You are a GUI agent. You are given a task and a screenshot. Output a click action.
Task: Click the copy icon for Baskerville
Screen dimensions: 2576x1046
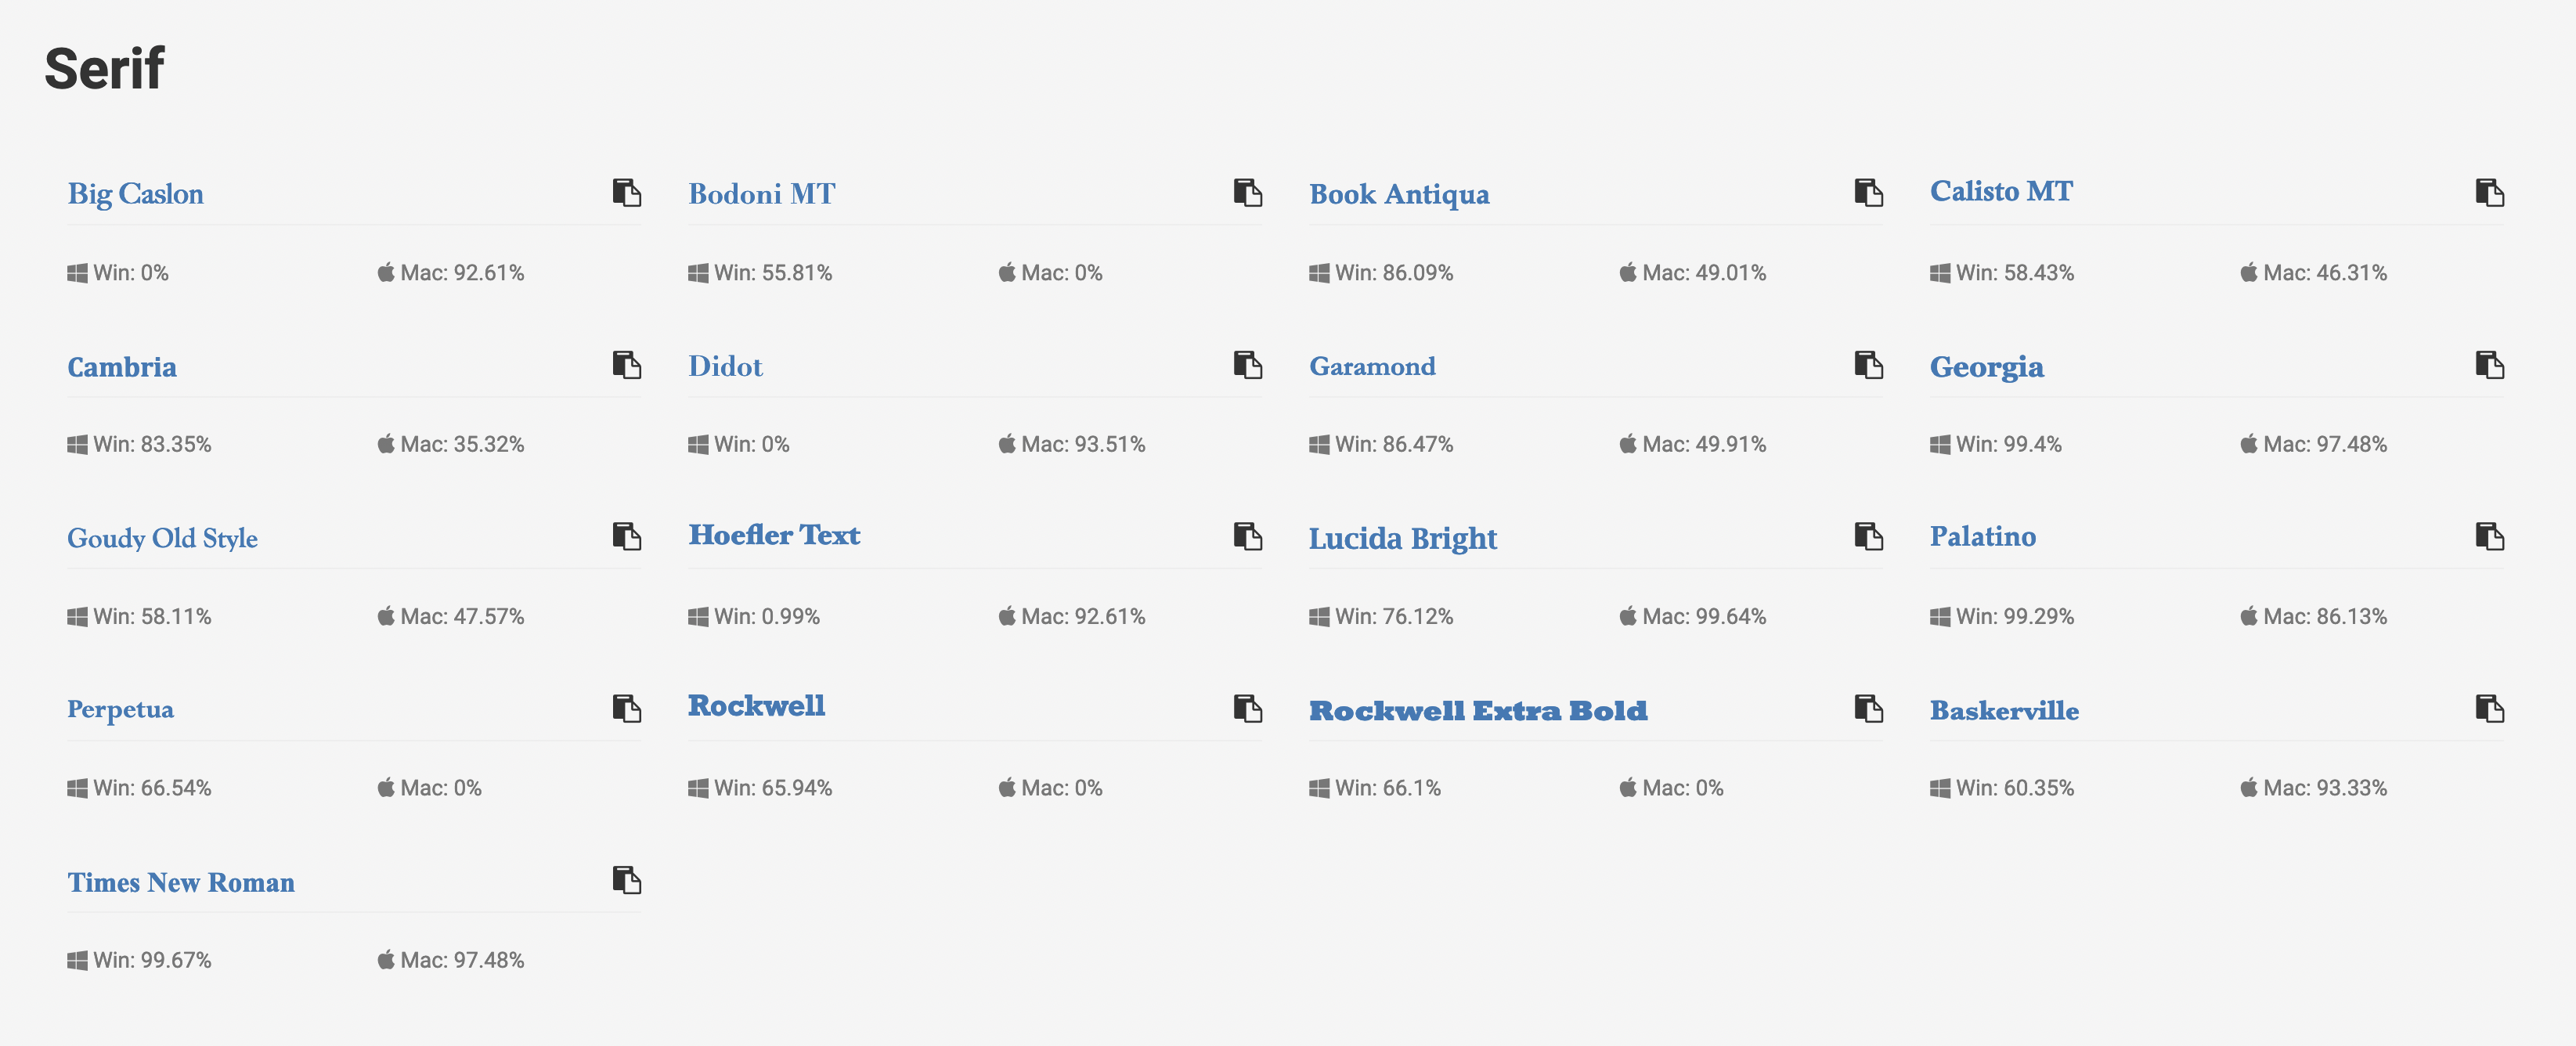pos(2489,709)
